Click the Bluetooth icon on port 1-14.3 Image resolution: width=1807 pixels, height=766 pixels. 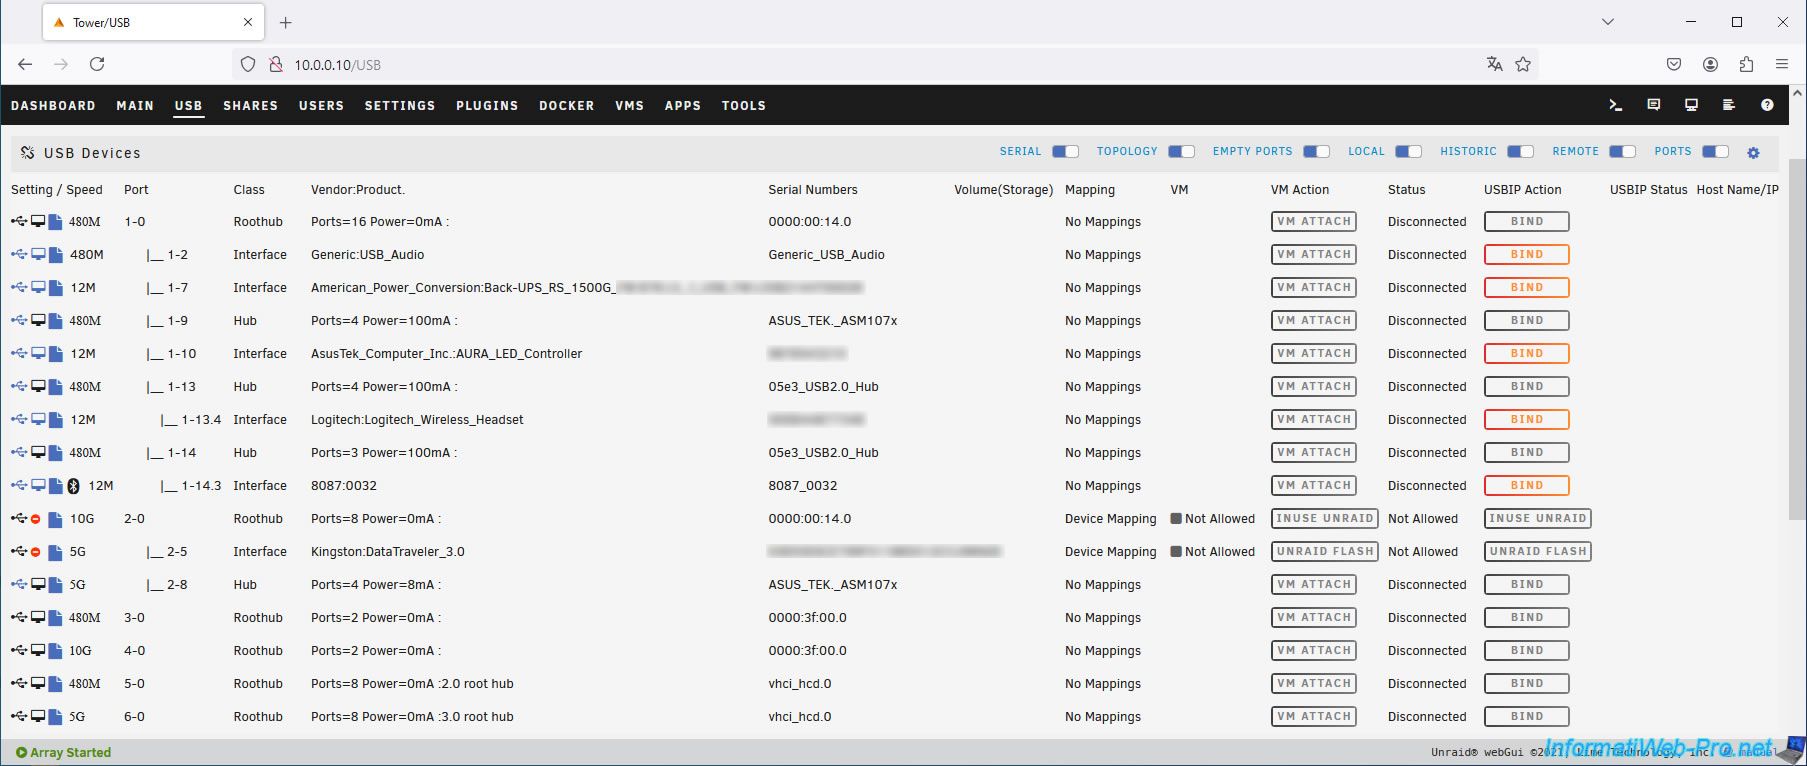point(73,486)
